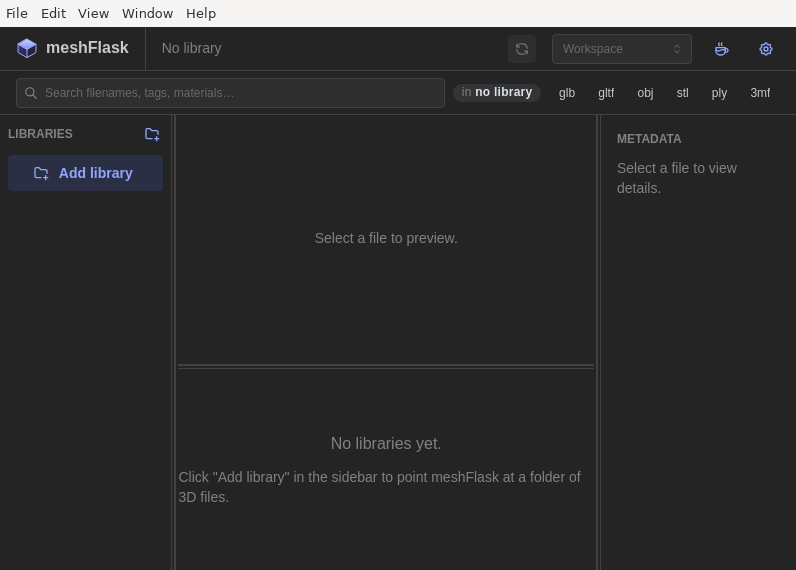This screenshot has width=796, height=570.
Task: Open the Help menu
Action: pyautogui.click(x=201, y=14)
